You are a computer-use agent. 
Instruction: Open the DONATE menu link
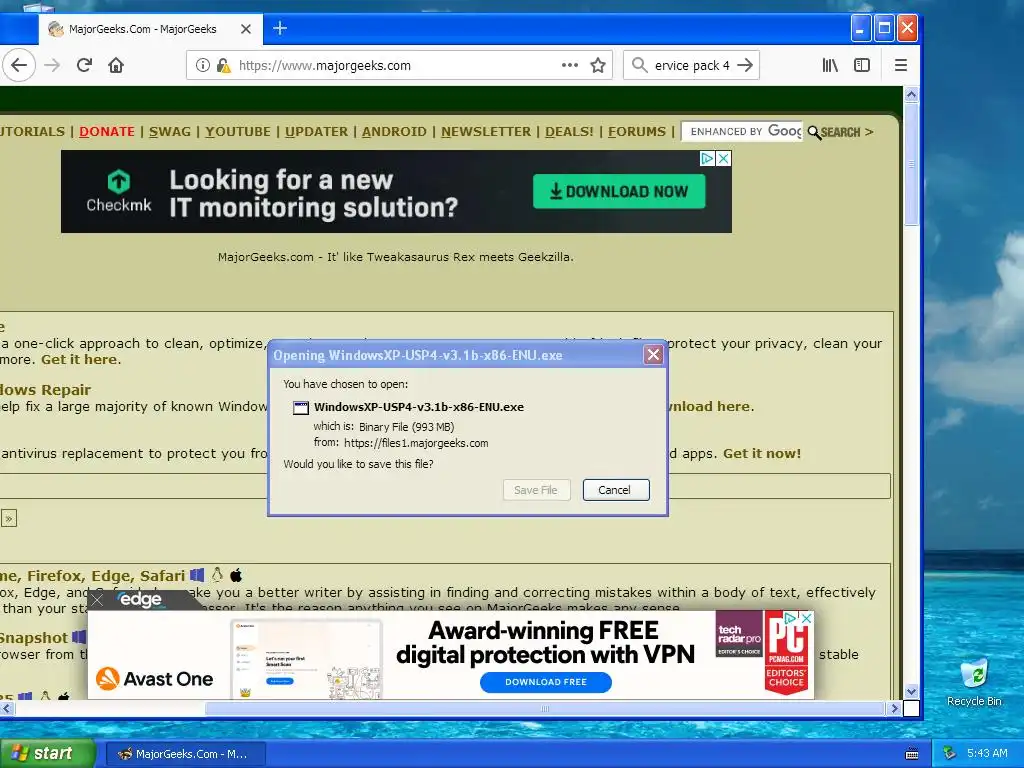click(x=107, y=131)
